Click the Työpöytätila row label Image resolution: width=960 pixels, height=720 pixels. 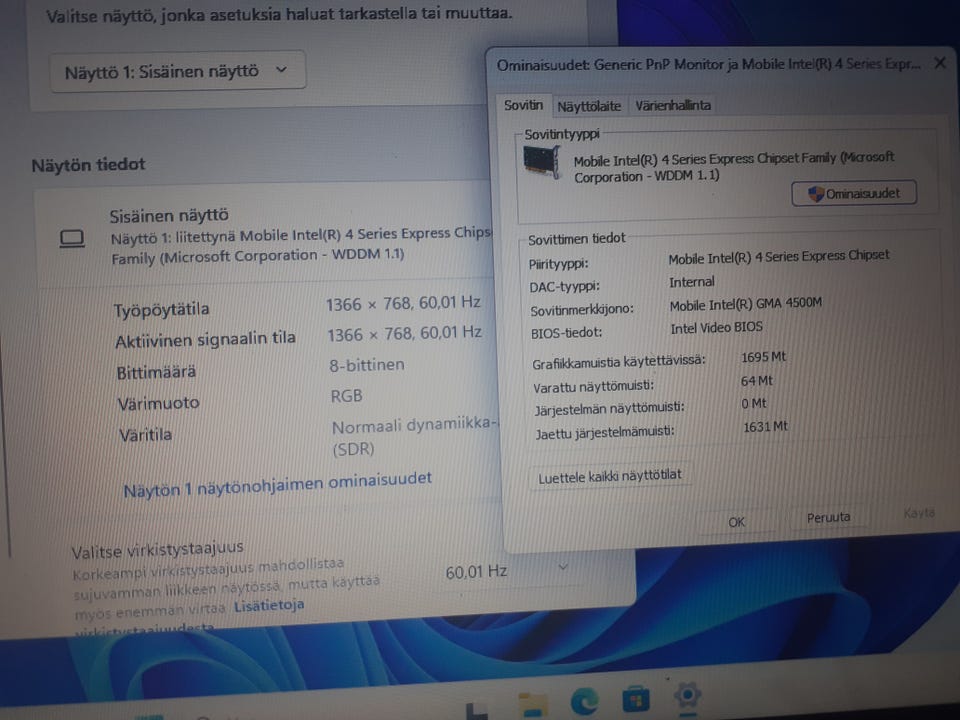tap(161, 310)
